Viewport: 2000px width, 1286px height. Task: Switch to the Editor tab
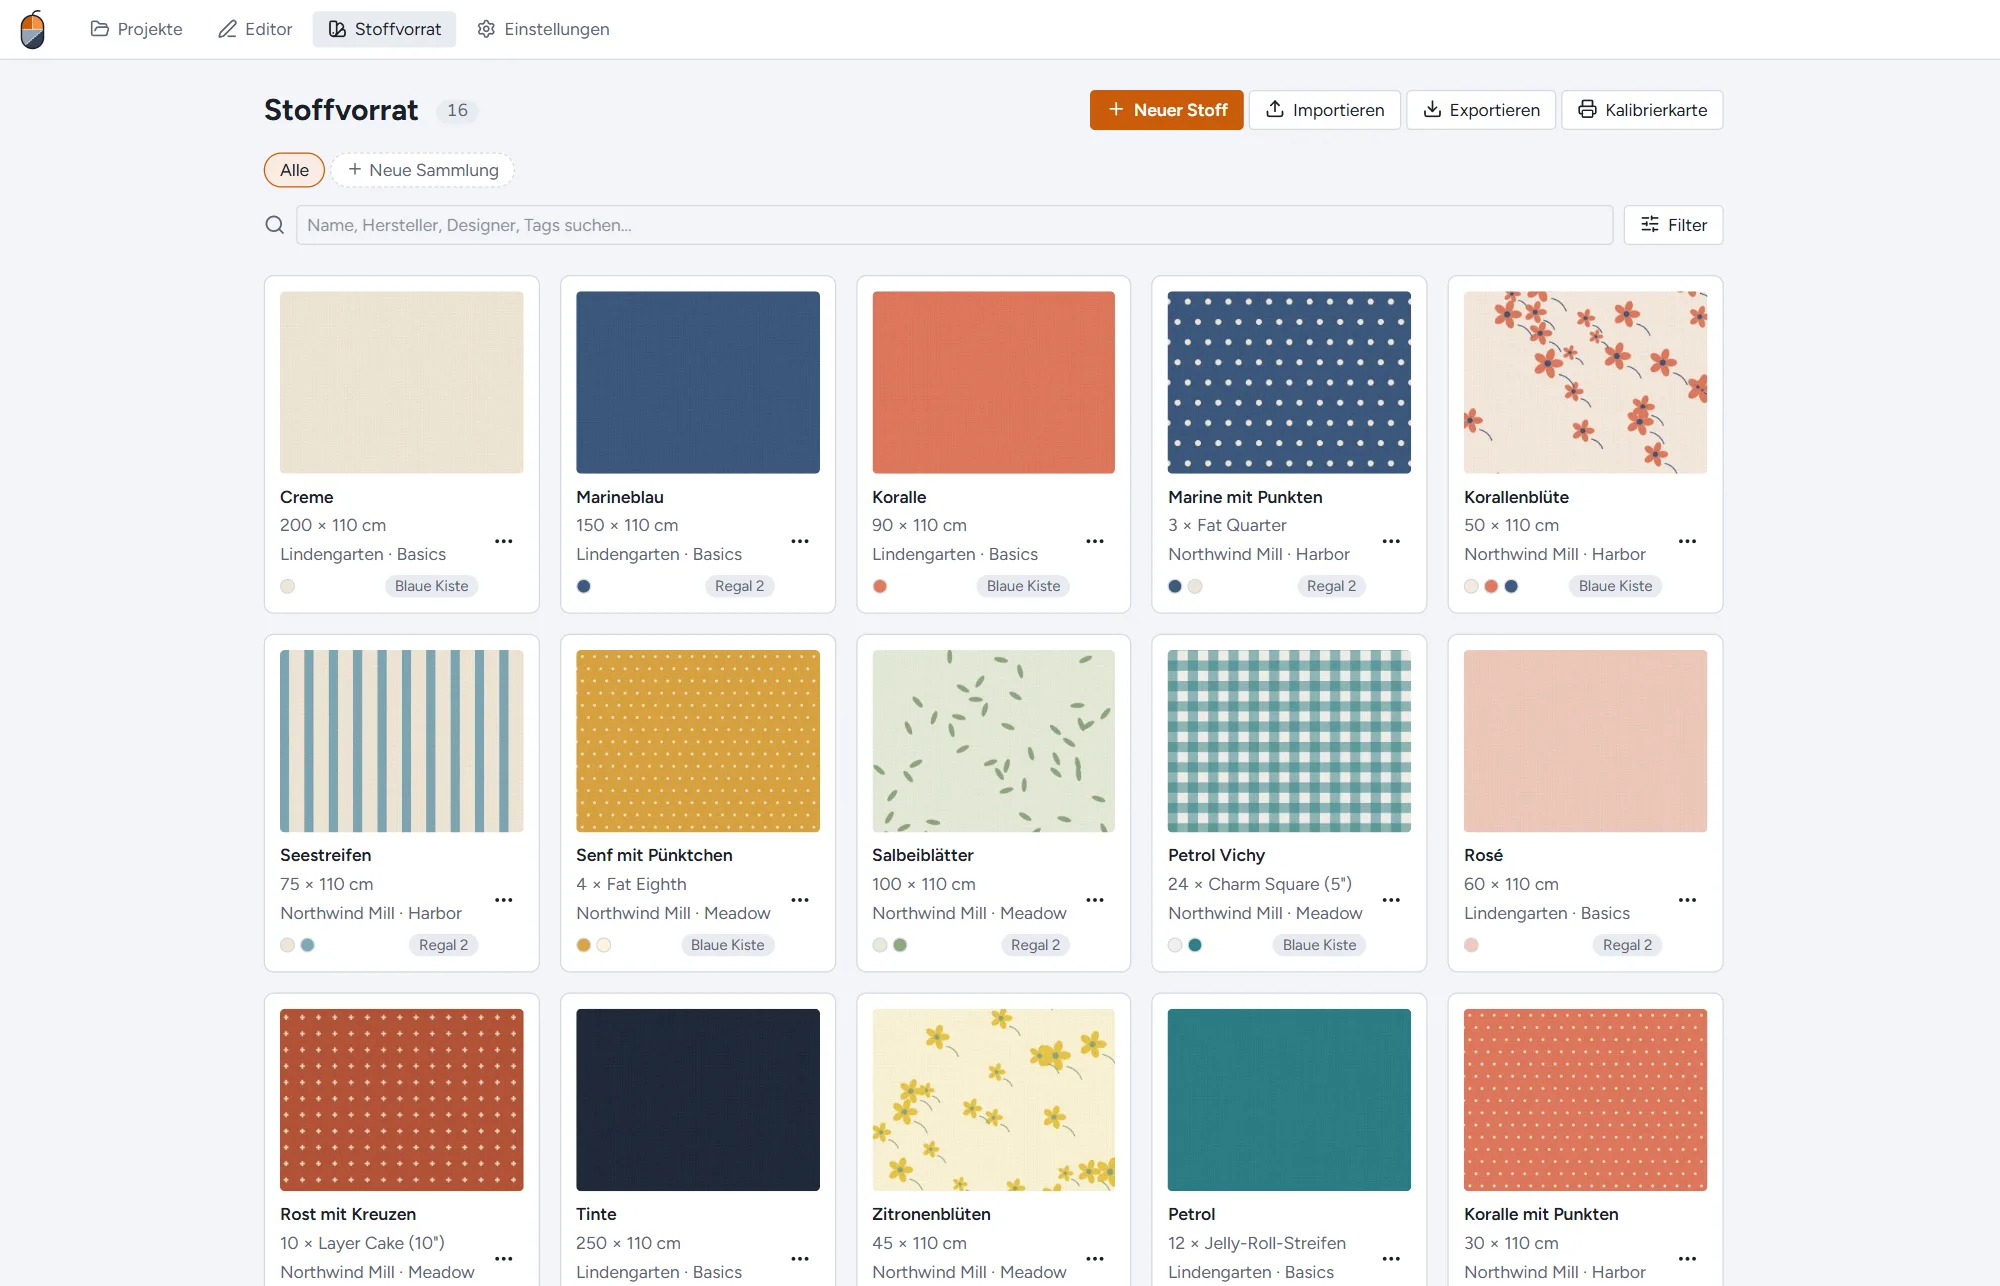[x=255, y=29]
